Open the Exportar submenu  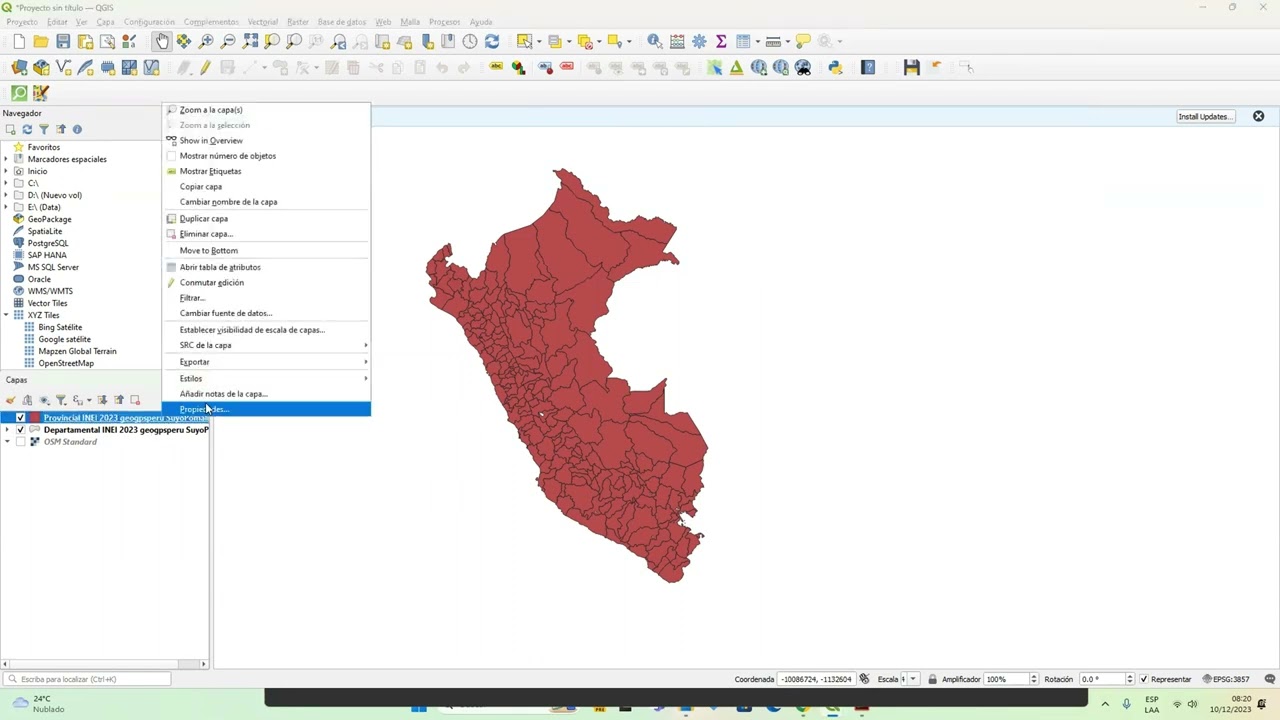coord(267,362)
